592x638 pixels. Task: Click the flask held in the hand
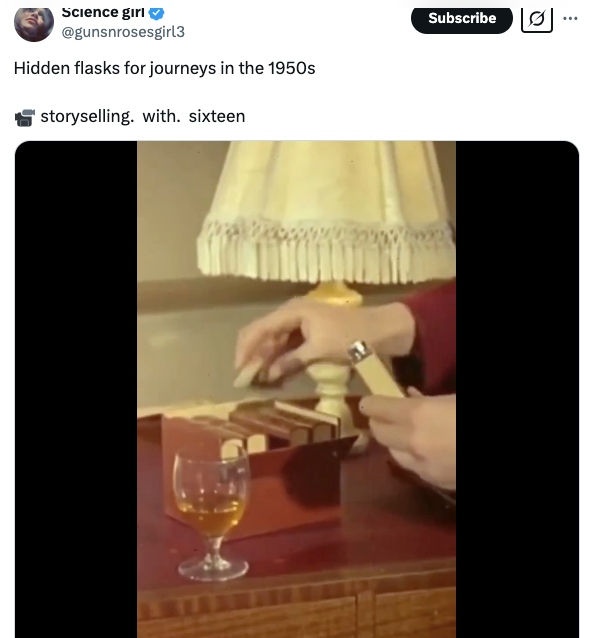coord(374,369)
